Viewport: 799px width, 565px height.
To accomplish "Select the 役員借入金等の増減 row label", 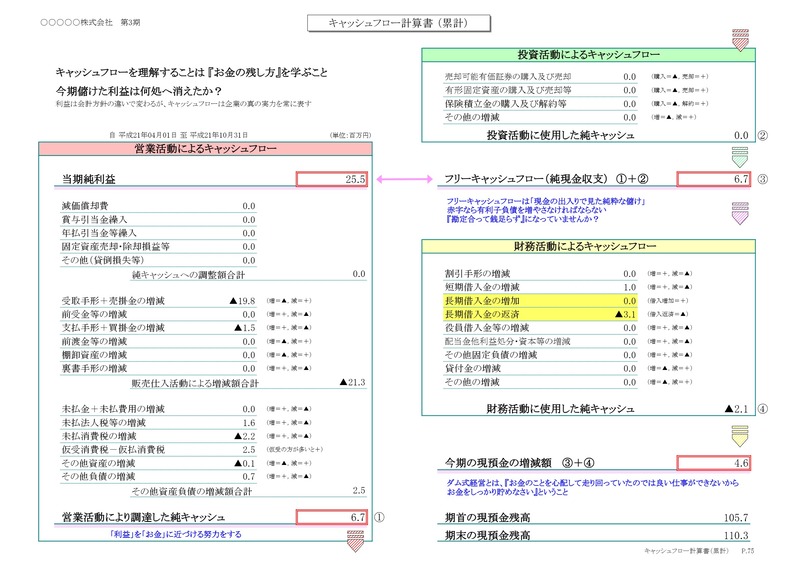I will 487,328.
